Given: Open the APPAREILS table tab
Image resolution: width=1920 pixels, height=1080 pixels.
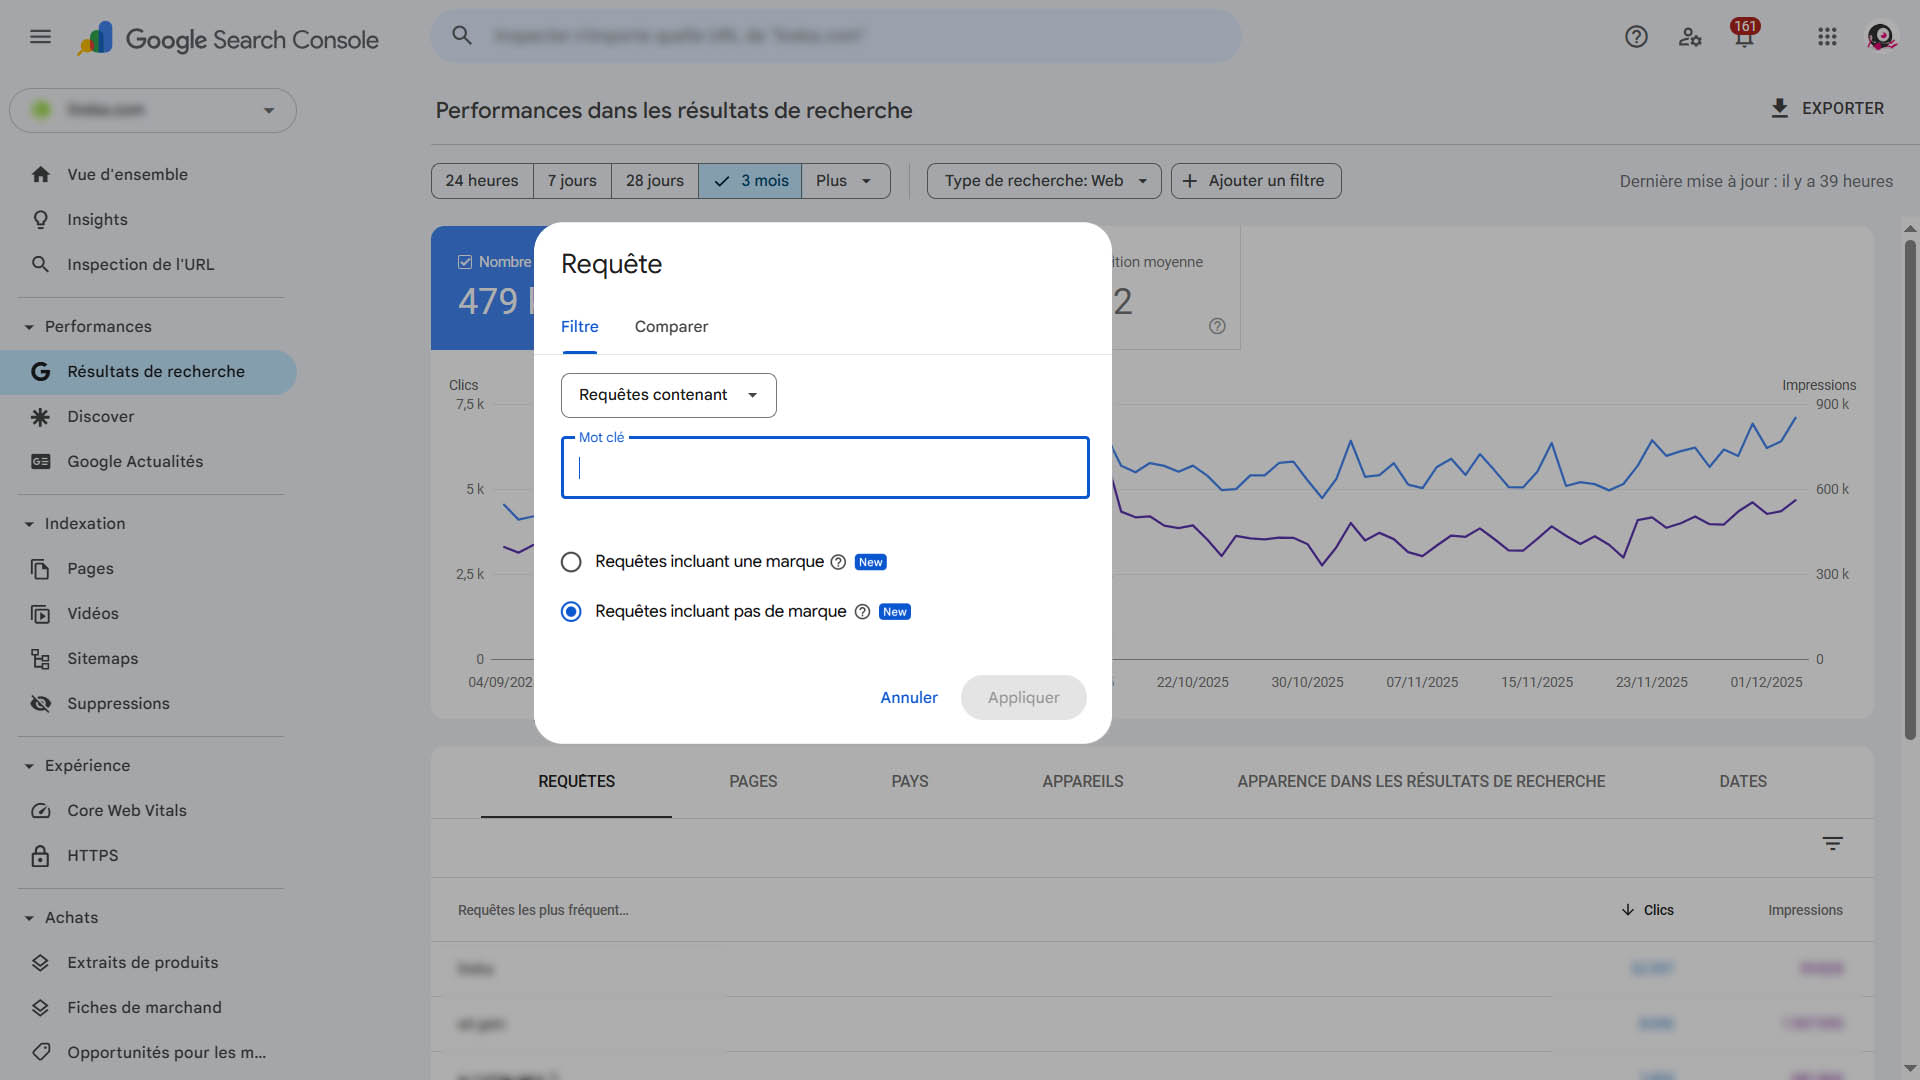Looking at the screenshot, I should (1083, 781).
